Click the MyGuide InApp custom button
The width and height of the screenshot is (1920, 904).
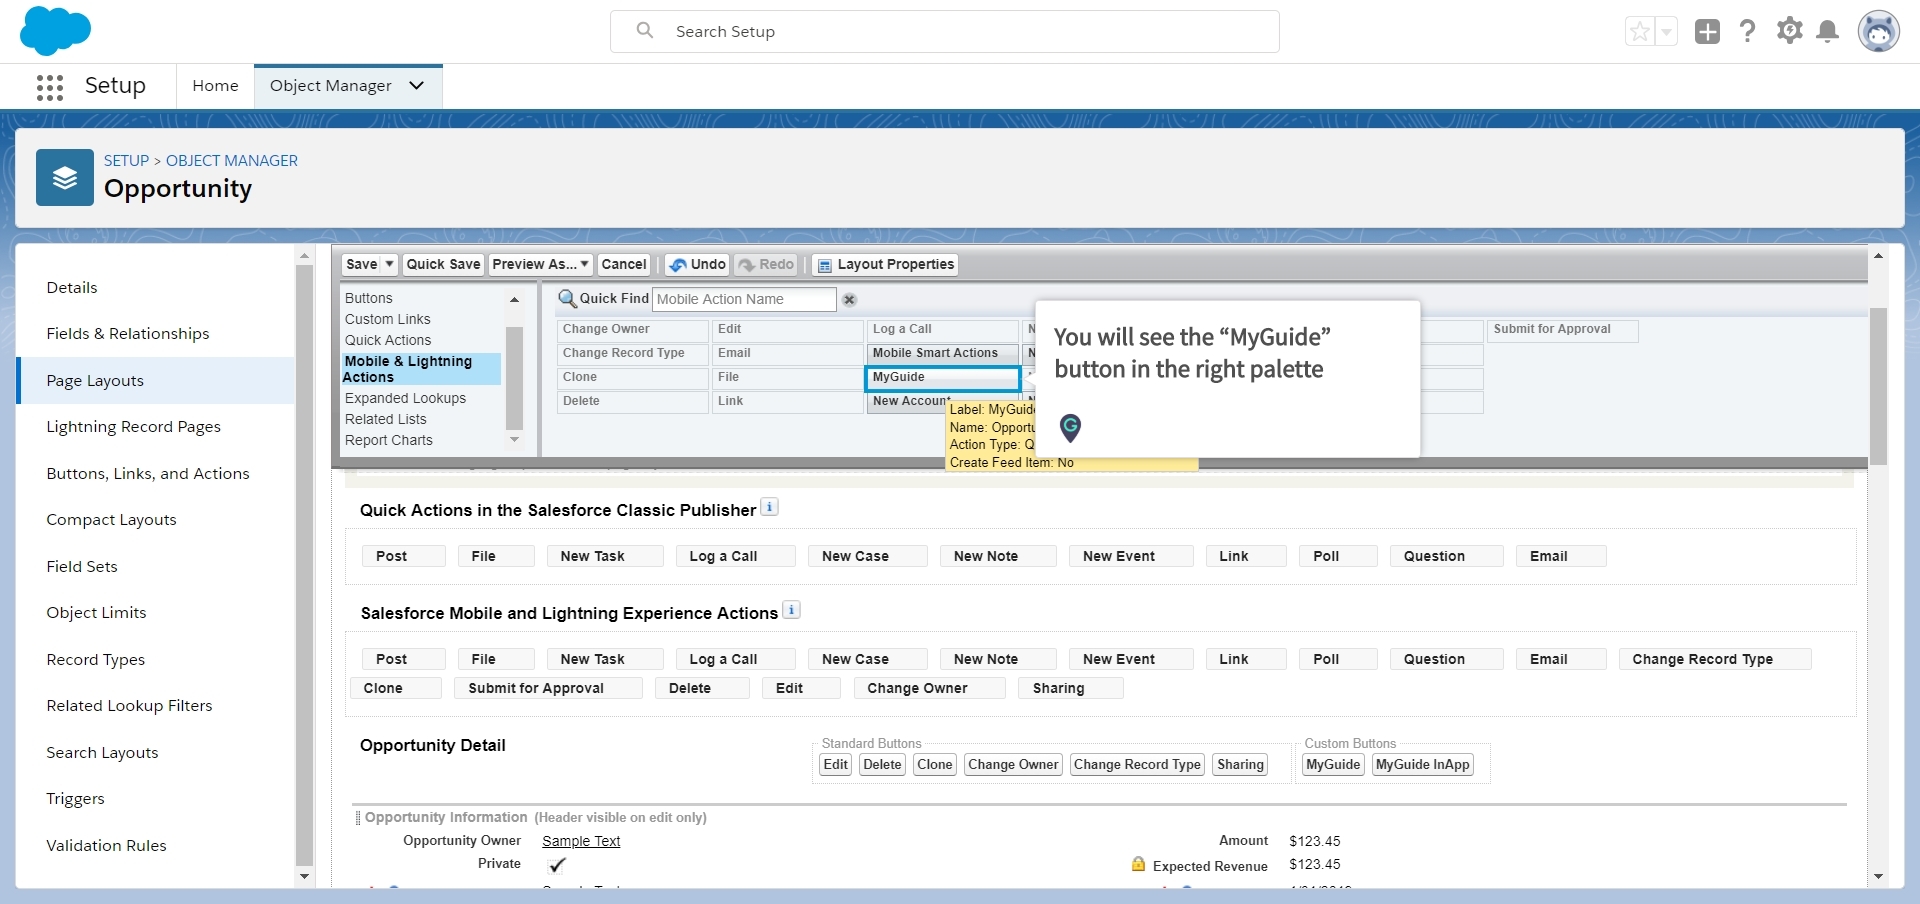[x=1423, y=765]
